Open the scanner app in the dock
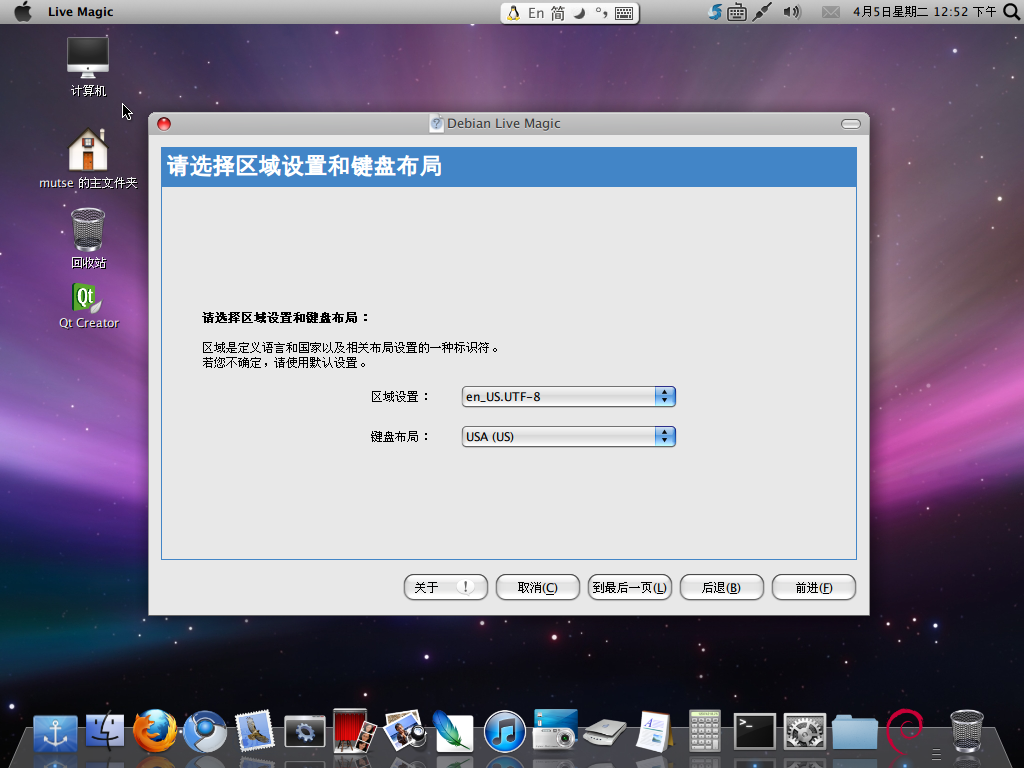The image size is (1024, 768). pos(605,733)
